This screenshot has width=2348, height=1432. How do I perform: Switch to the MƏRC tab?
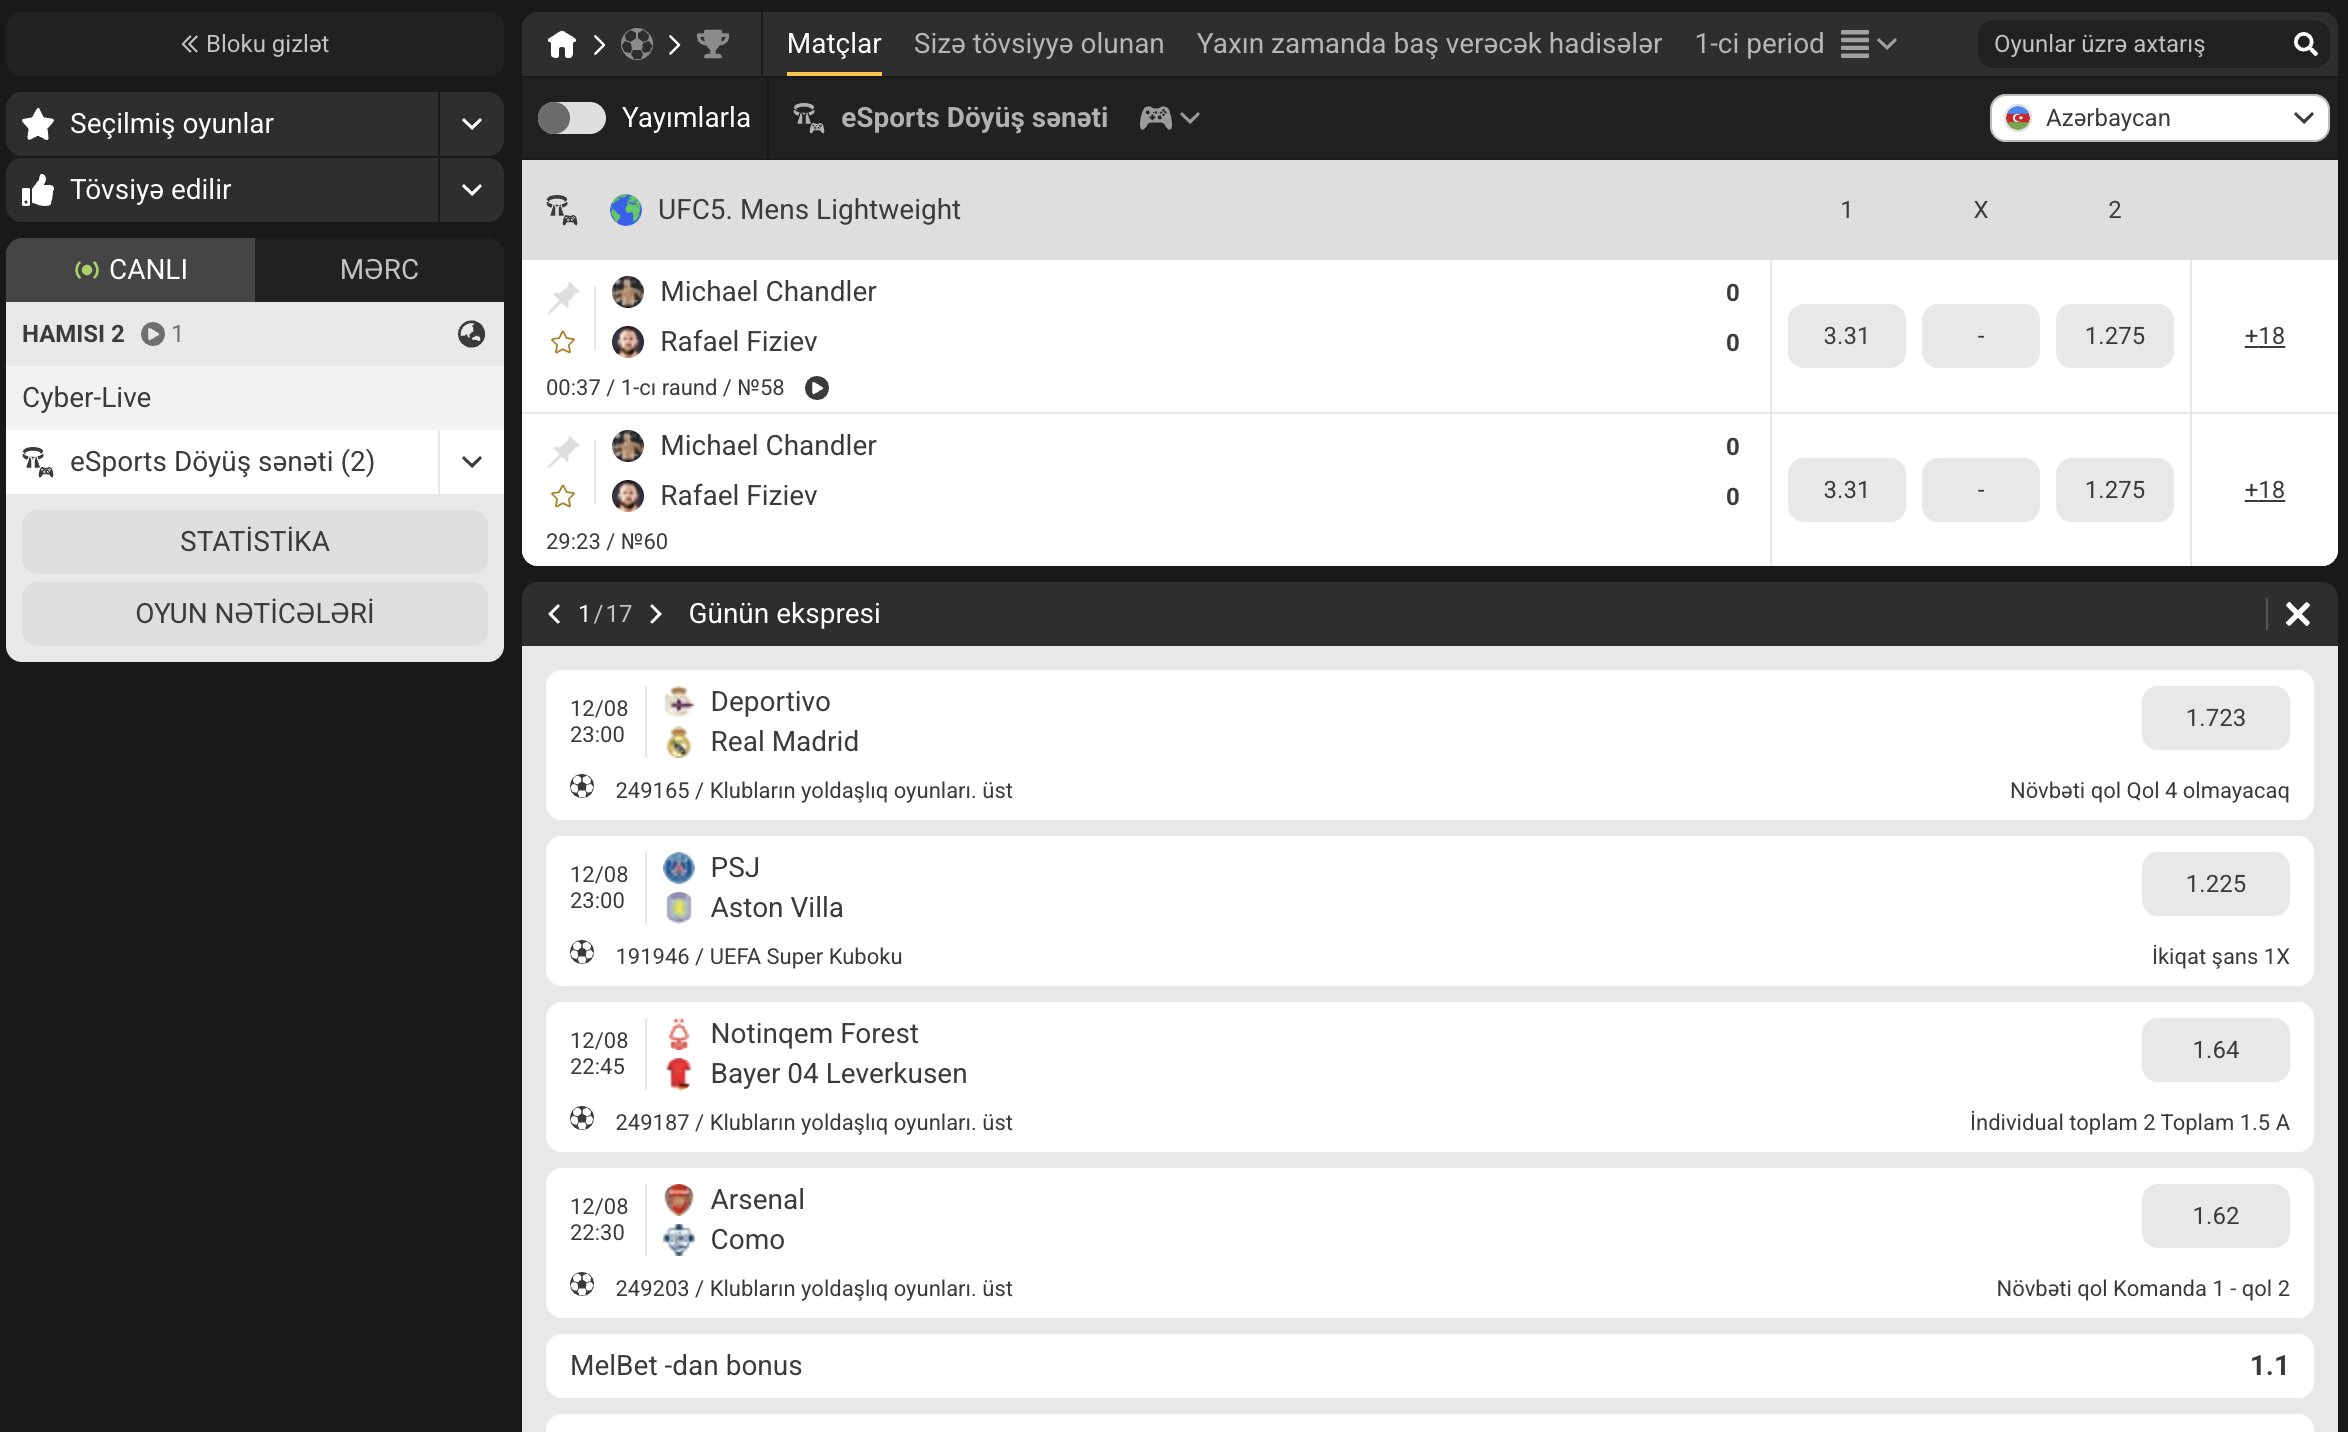[380, 270]
